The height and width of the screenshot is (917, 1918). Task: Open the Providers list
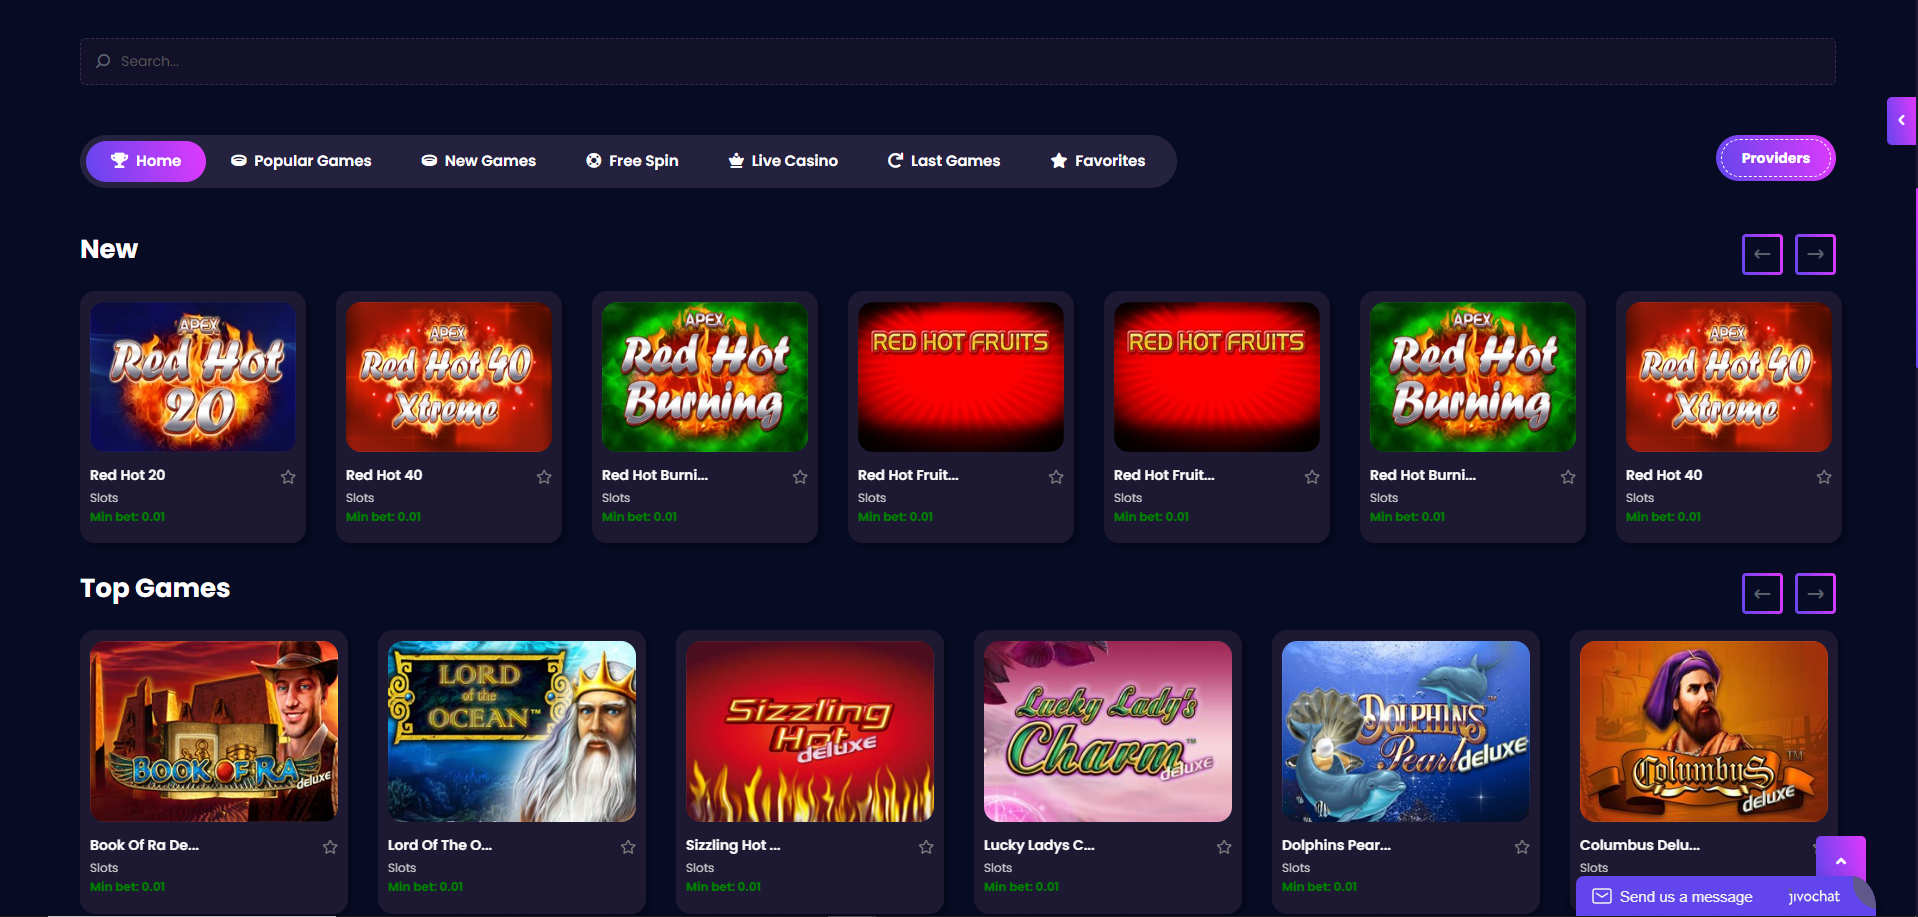1775,158
